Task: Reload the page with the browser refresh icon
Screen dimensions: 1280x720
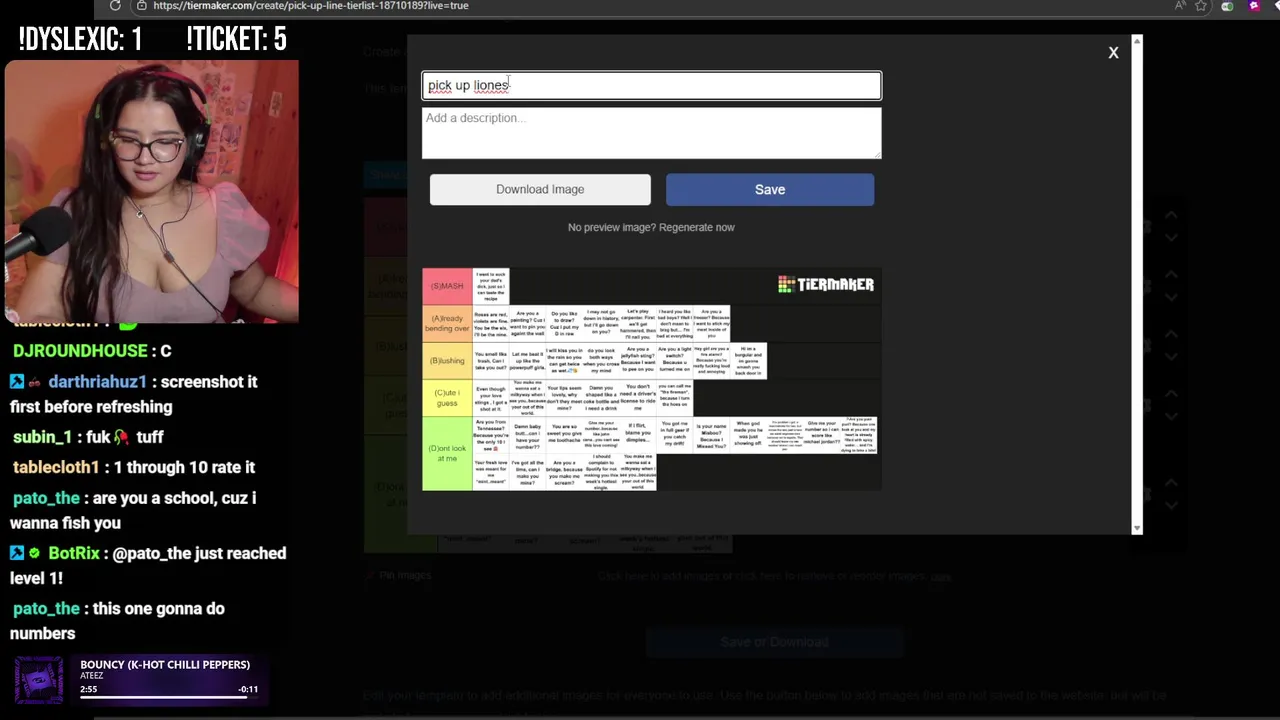Action: (x=115, y=5)
